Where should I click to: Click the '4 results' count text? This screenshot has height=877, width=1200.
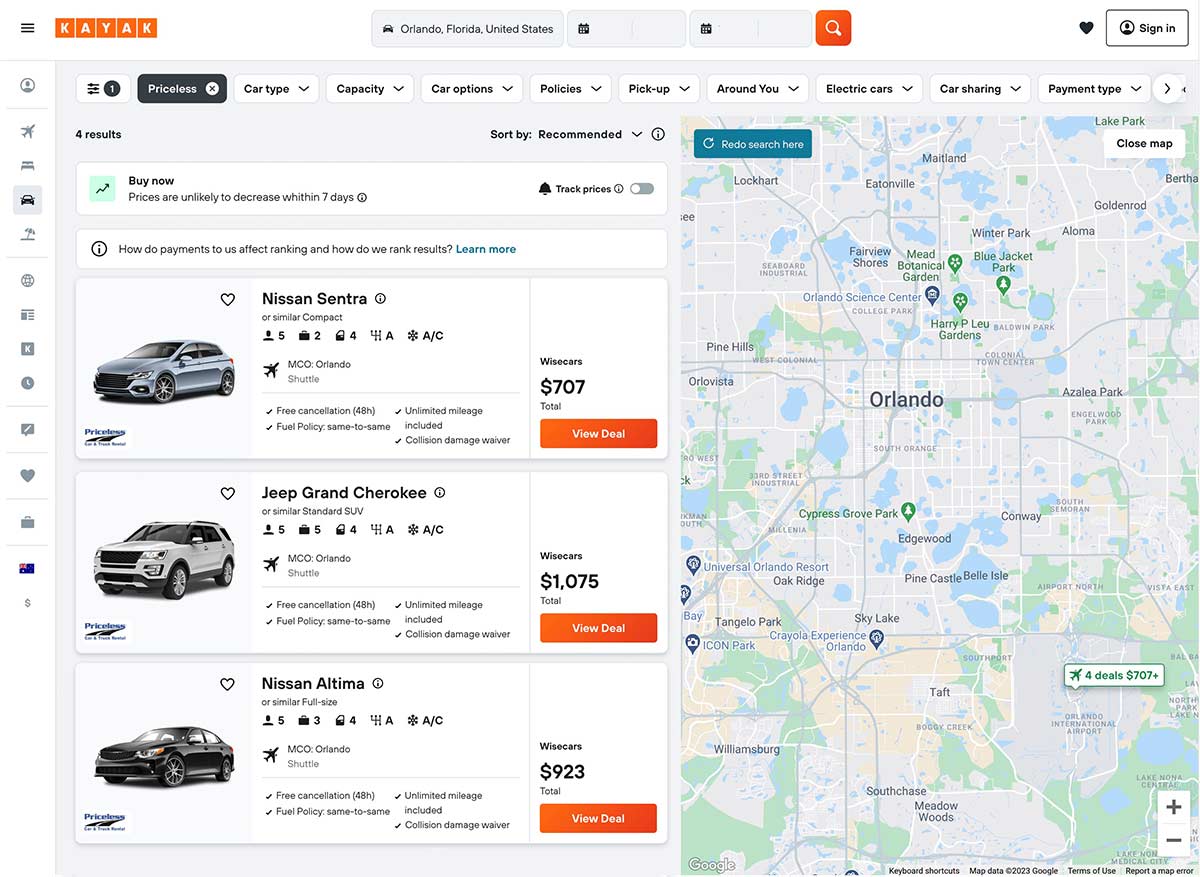(x=98, y=134)
